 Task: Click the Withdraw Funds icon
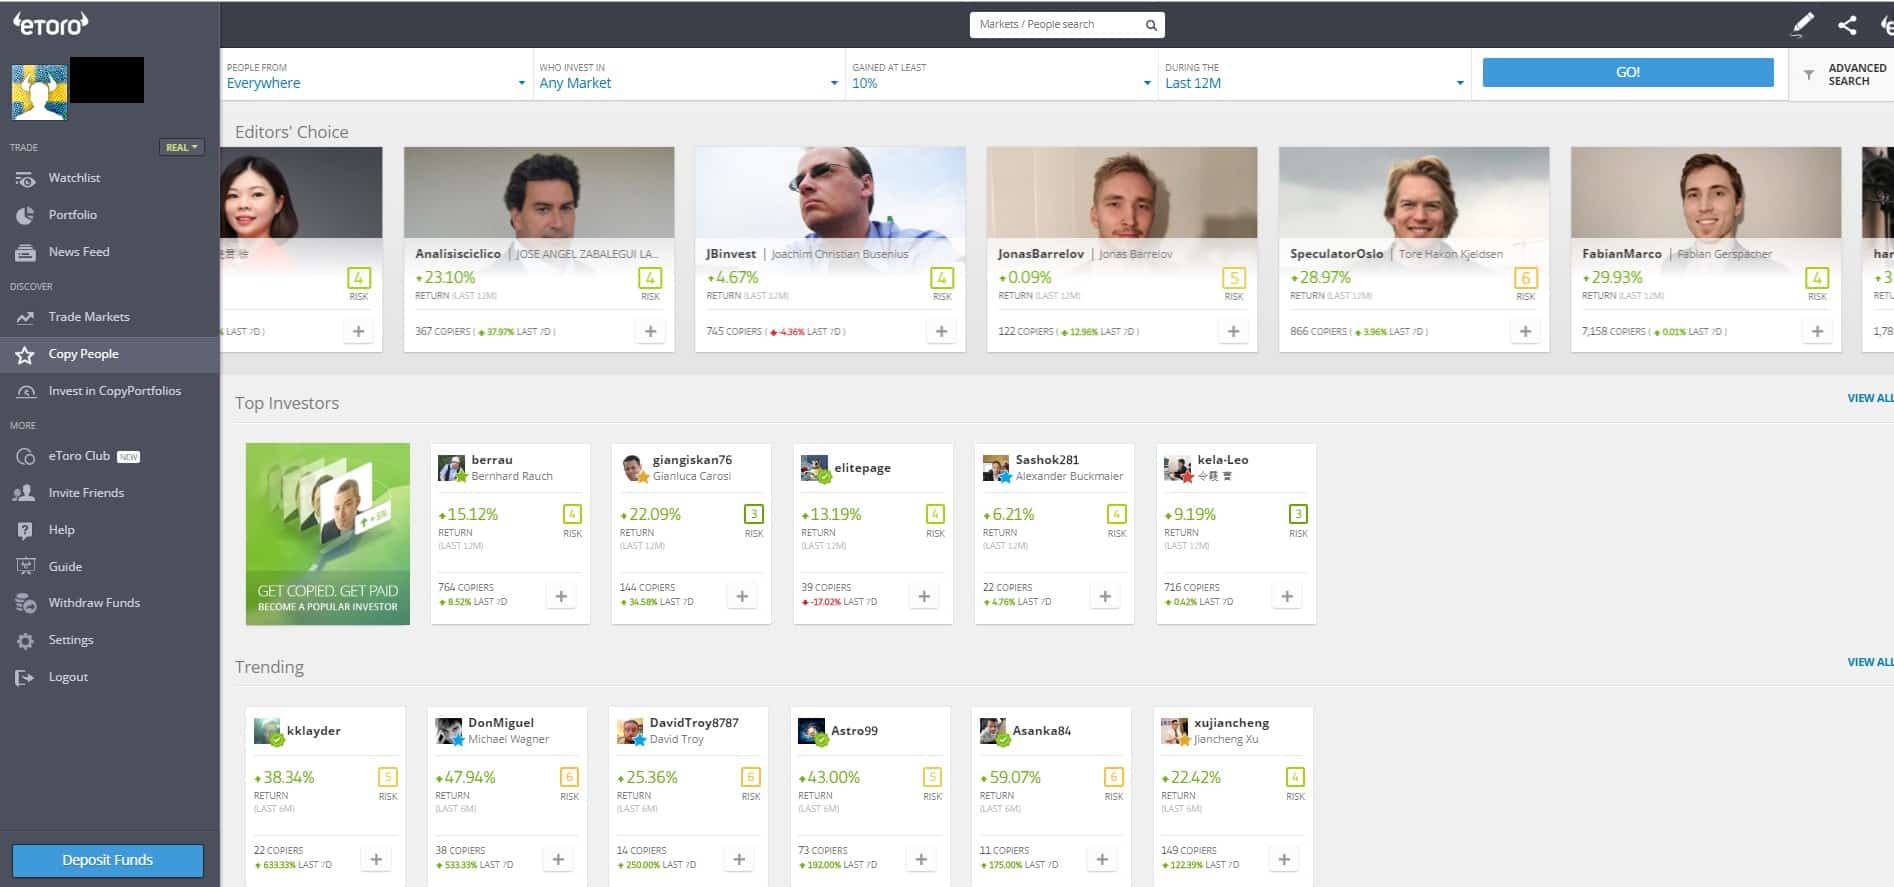pos(25,603)
